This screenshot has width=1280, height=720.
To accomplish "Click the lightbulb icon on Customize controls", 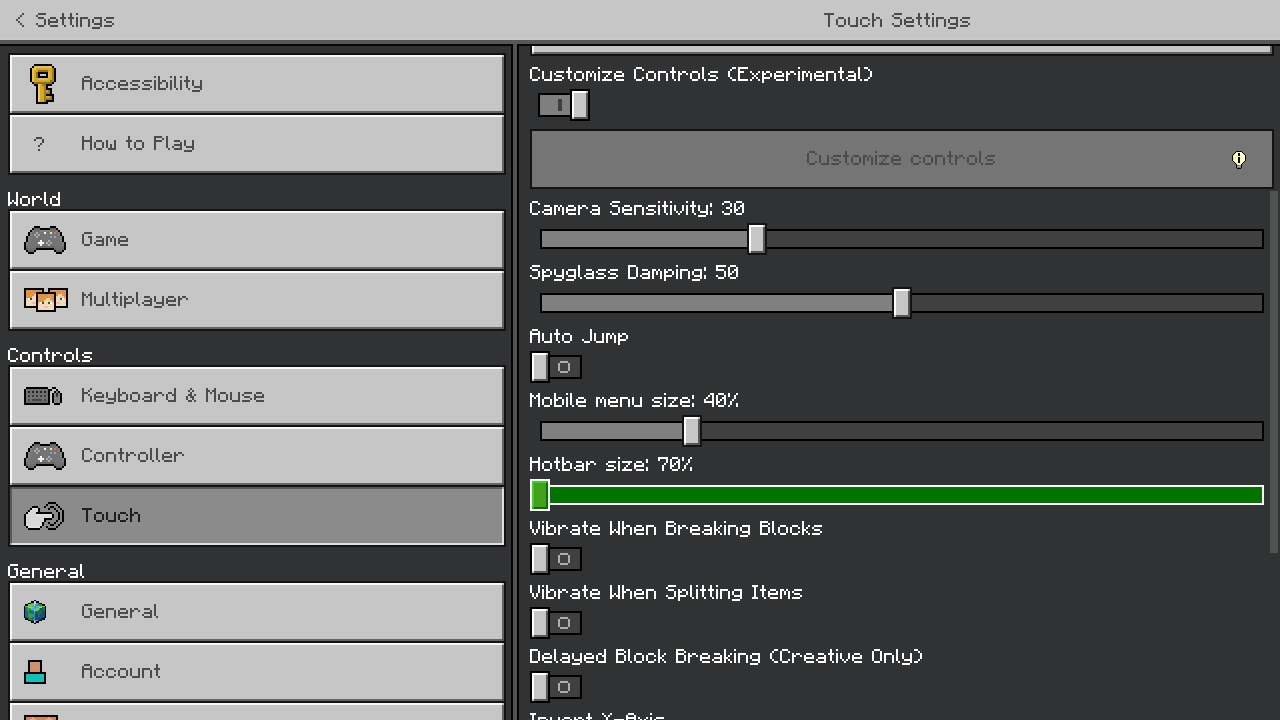I will coord(1239,159).
